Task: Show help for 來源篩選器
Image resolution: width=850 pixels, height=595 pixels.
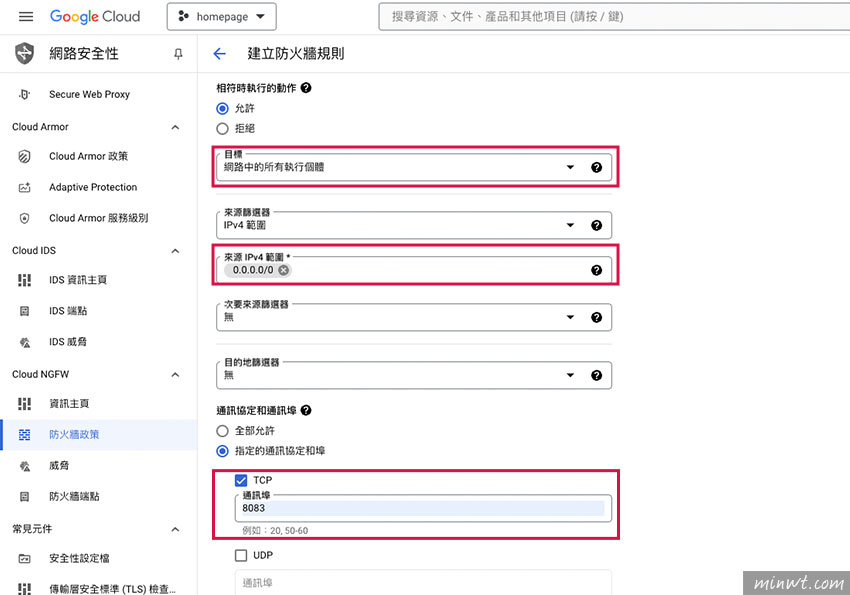Action: click(596, 225)
